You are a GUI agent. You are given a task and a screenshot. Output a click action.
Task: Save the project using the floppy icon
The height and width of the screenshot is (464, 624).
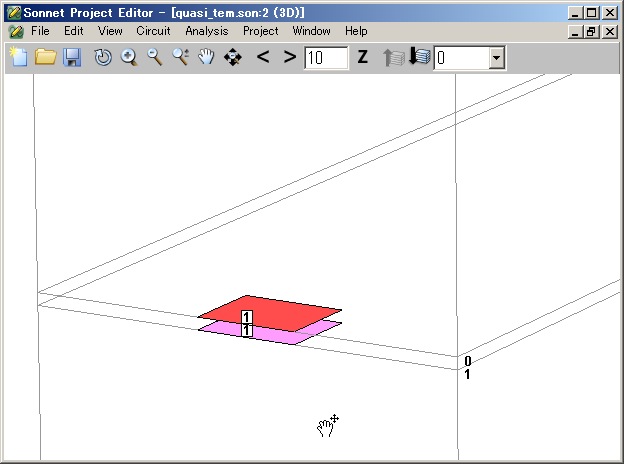tap(72, 57)
